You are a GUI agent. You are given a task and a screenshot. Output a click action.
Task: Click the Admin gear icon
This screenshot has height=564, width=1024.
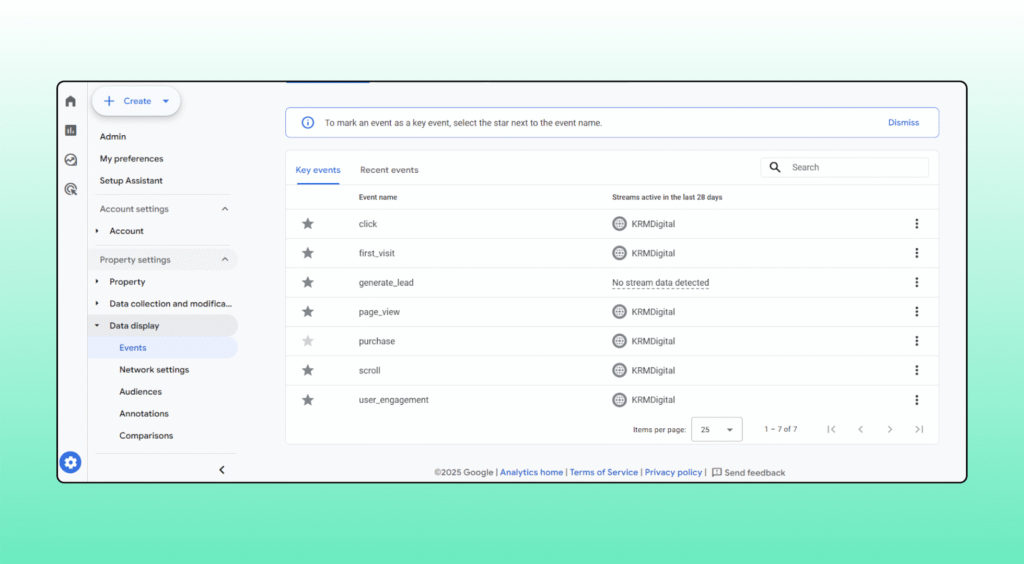click(70, 462)
